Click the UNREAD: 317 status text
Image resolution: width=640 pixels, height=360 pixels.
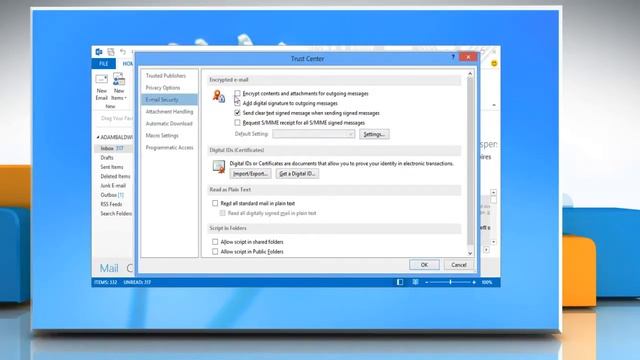click(x=137, y=282)
